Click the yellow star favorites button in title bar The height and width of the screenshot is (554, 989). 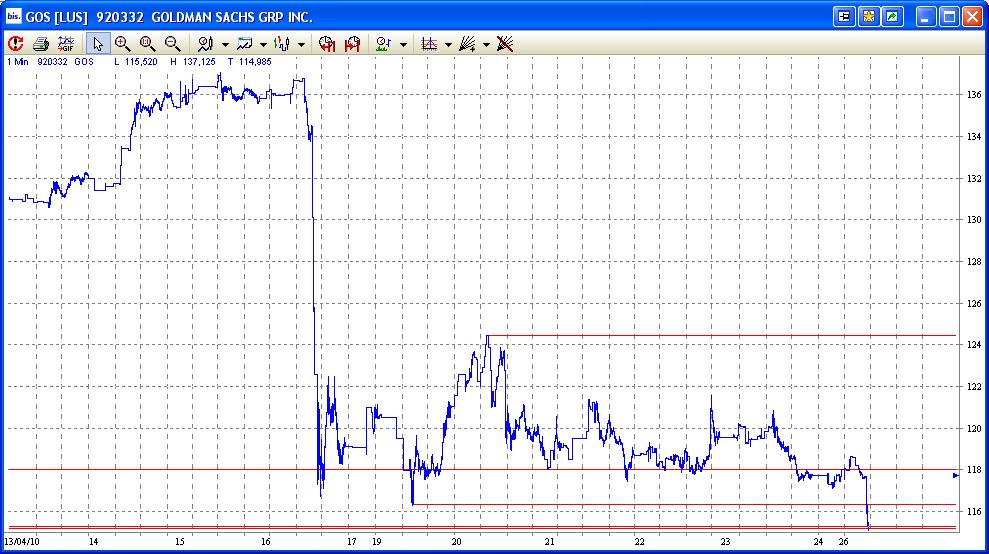click(868, 16)
